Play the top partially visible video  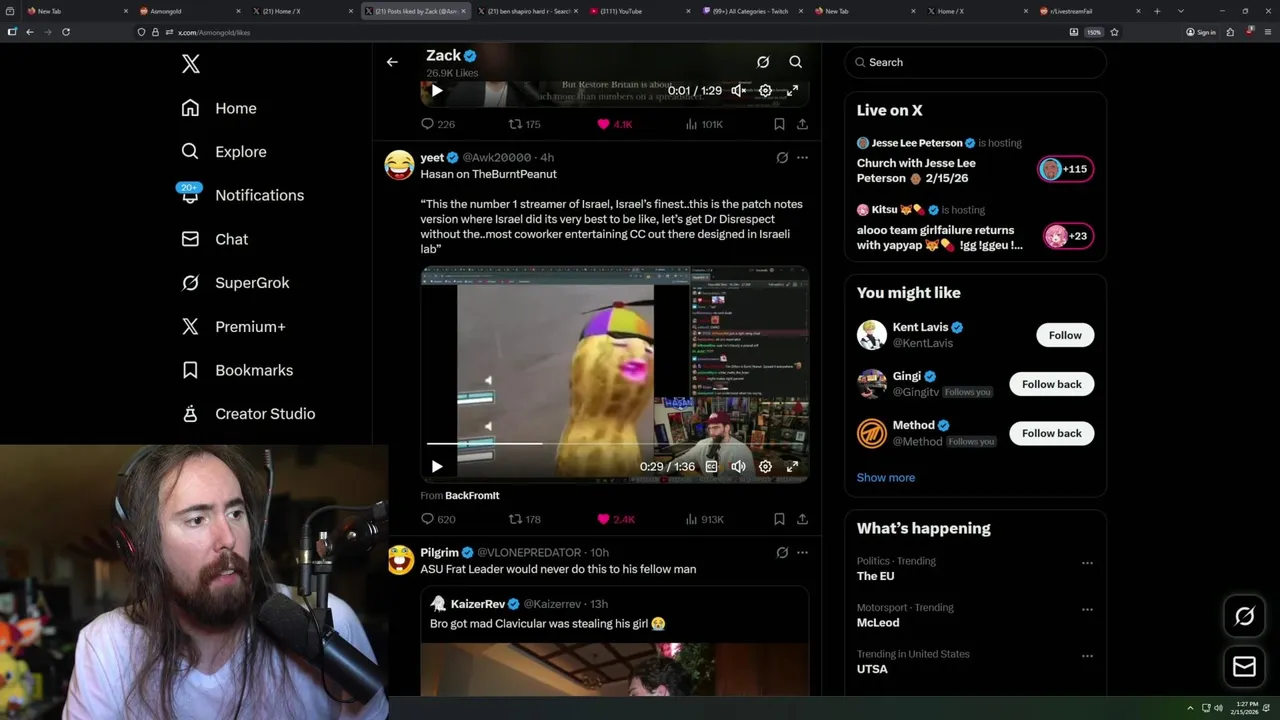coord(437,90)
